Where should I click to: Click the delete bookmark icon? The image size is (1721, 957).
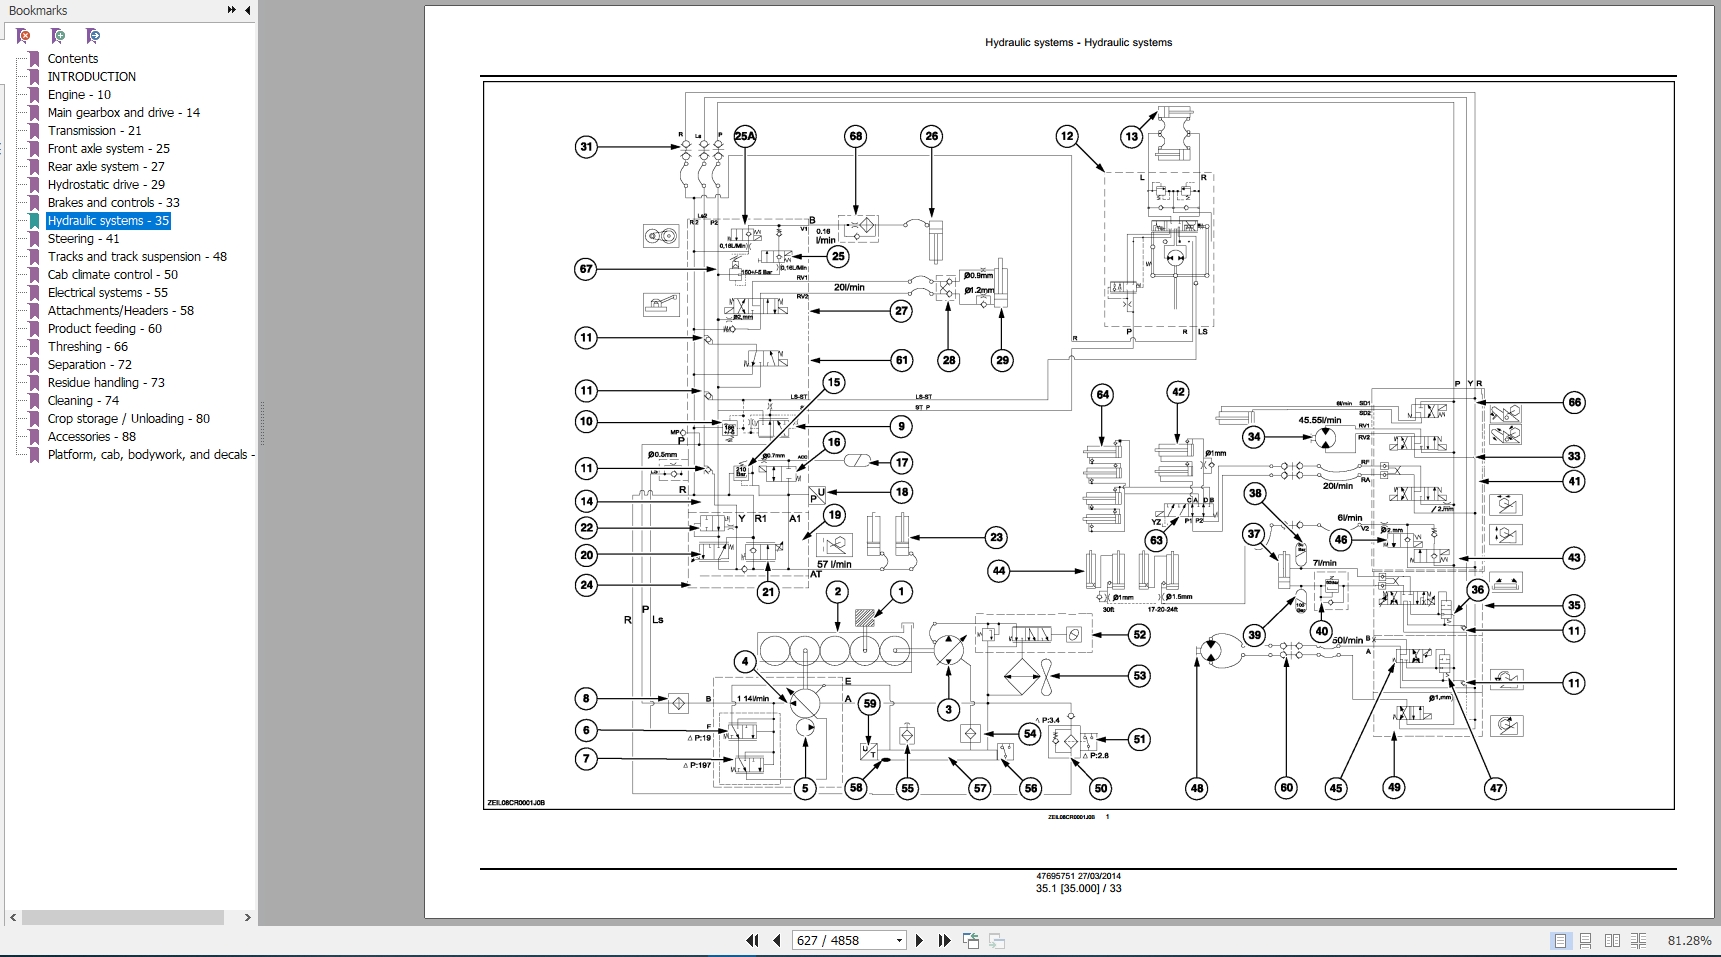(x=23, y=36)
